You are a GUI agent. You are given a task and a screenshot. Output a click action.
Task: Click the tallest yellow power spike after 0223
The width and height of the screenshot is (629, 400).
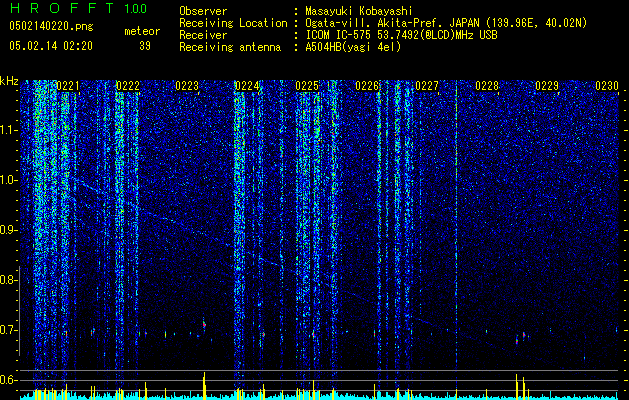click(204, 385)
